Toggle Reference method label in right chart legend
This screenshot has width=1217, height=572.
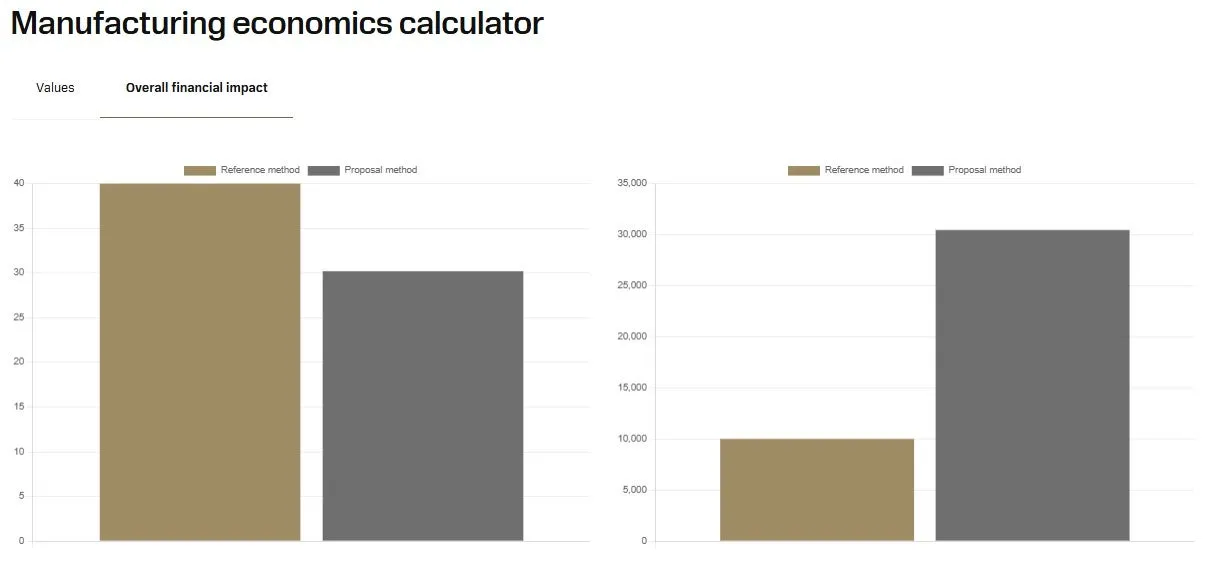point(863,170)
